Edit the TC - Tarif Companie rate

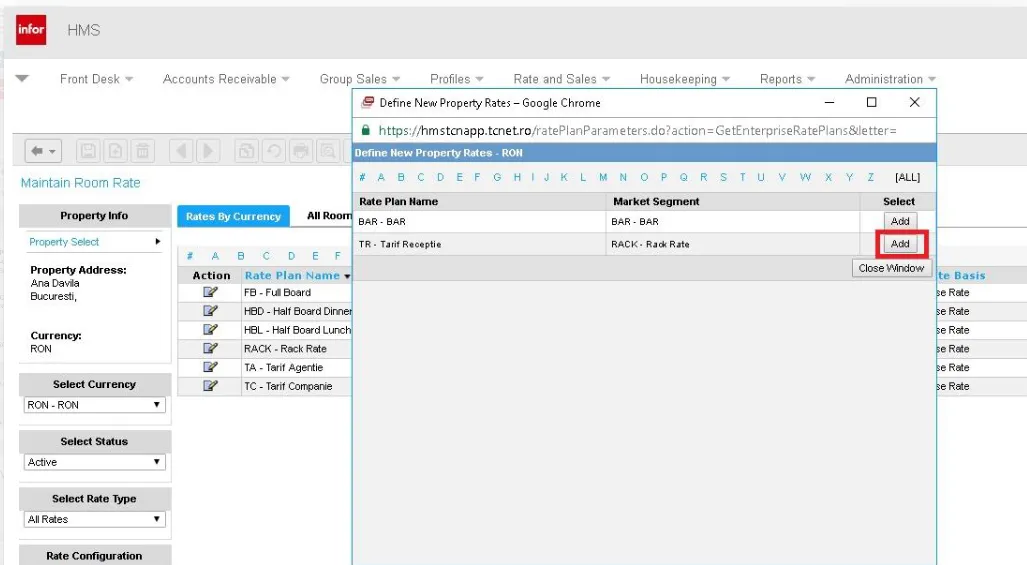pos(210,386)
